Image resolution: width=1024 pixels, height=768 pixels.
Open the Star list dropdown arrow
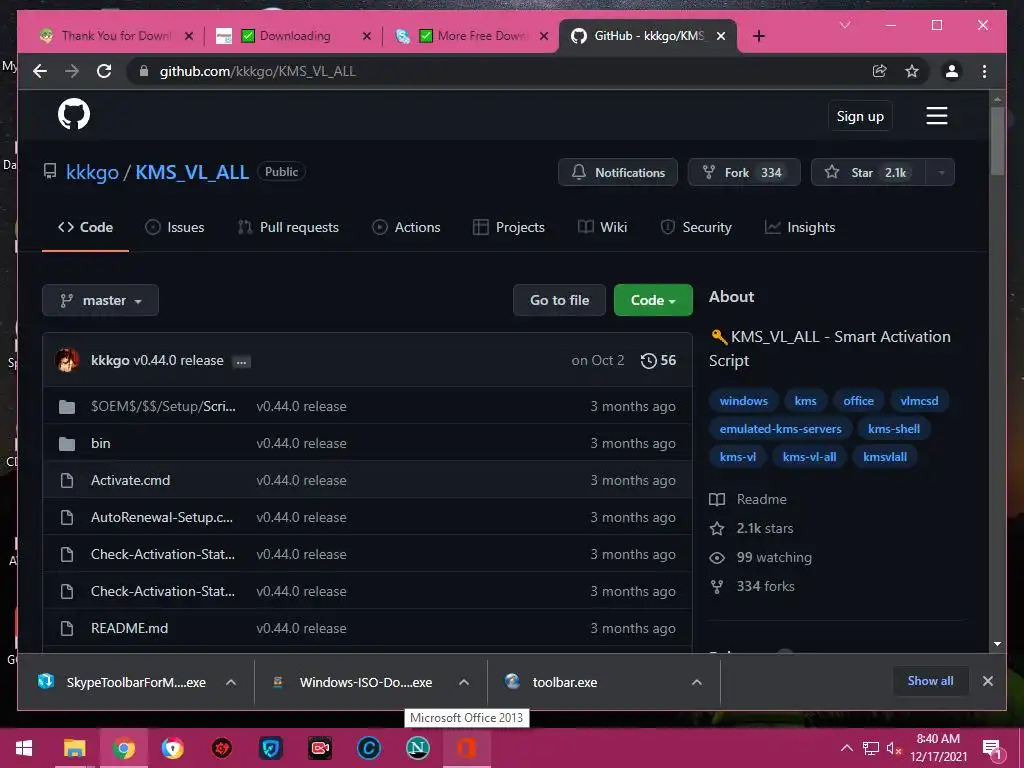[x=941, y=172]
